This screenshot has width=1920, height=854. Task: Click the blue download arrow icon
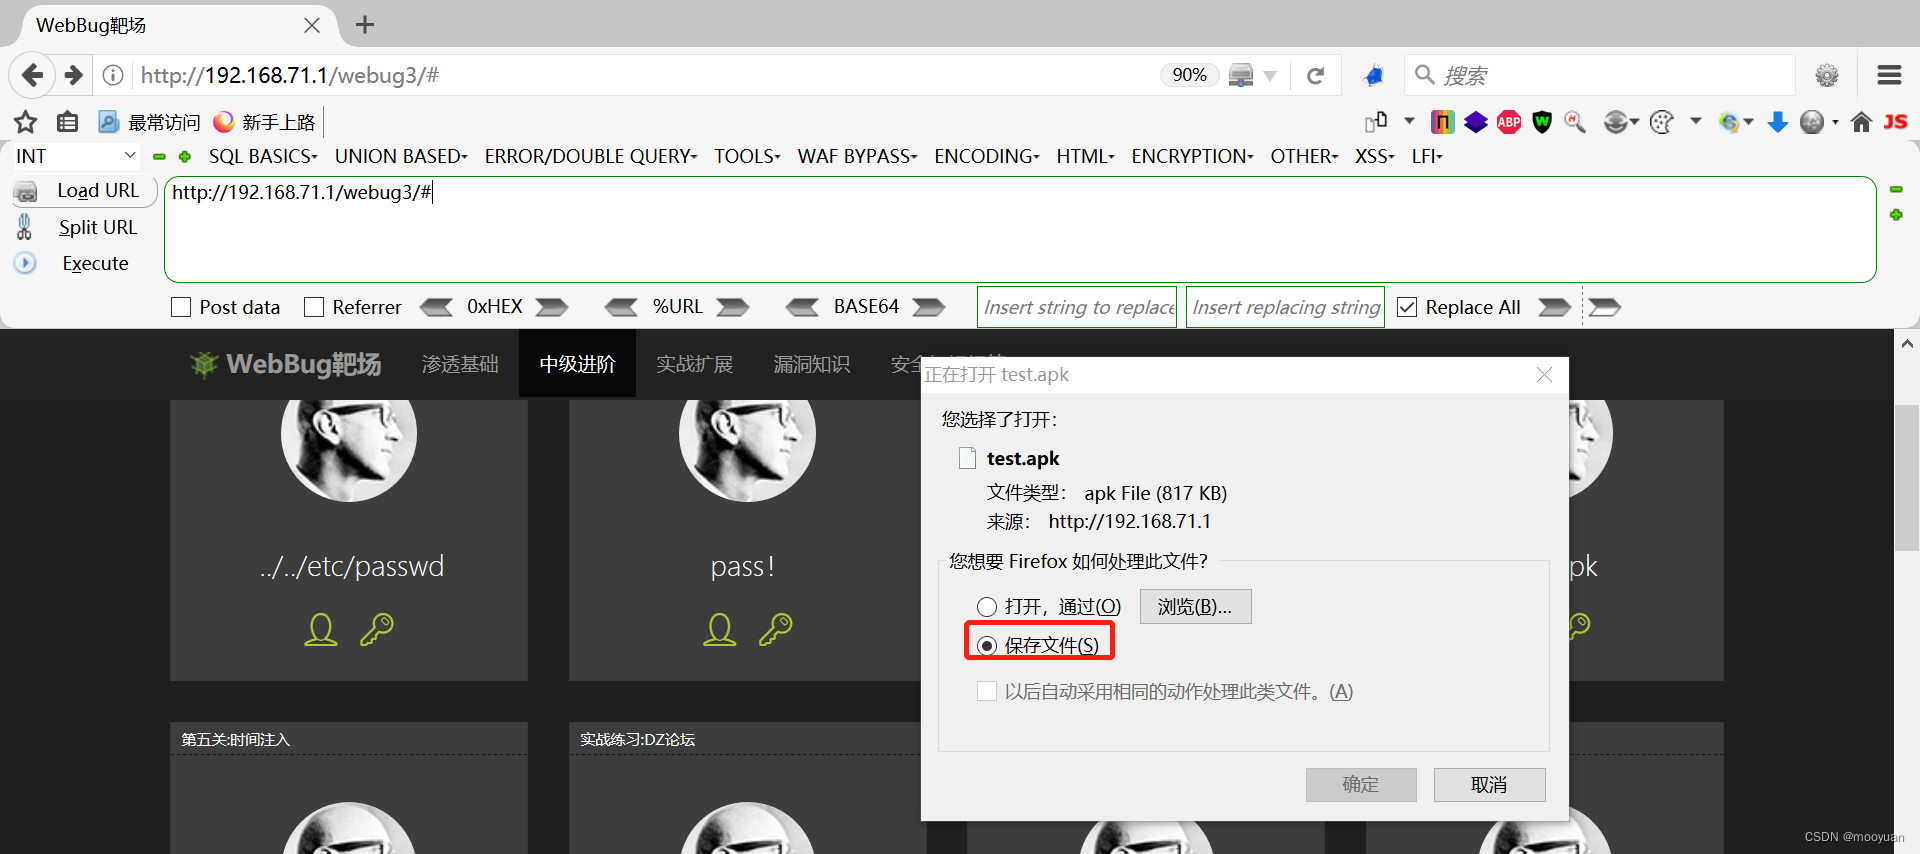[1778, 122]
